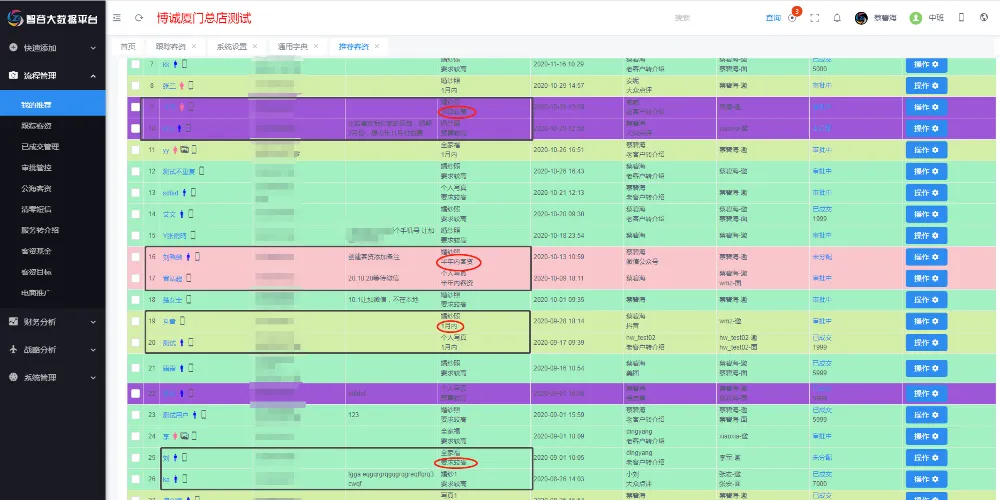
Task: Check the checkbox for row 8
Action: click(x=135, y=86)
